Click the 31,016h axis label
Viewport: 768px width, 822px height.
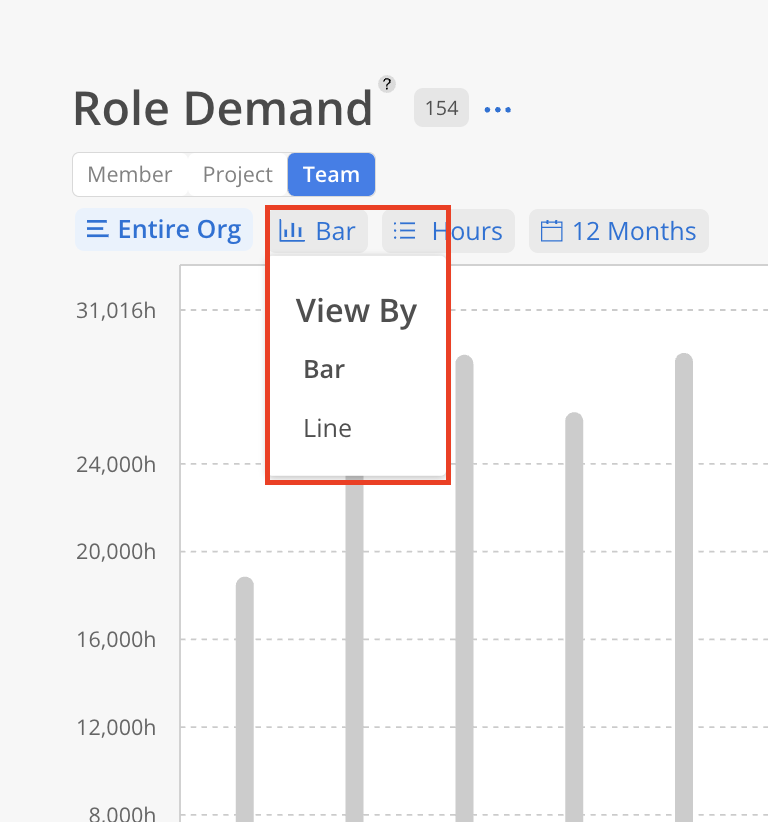pos(116,311)
